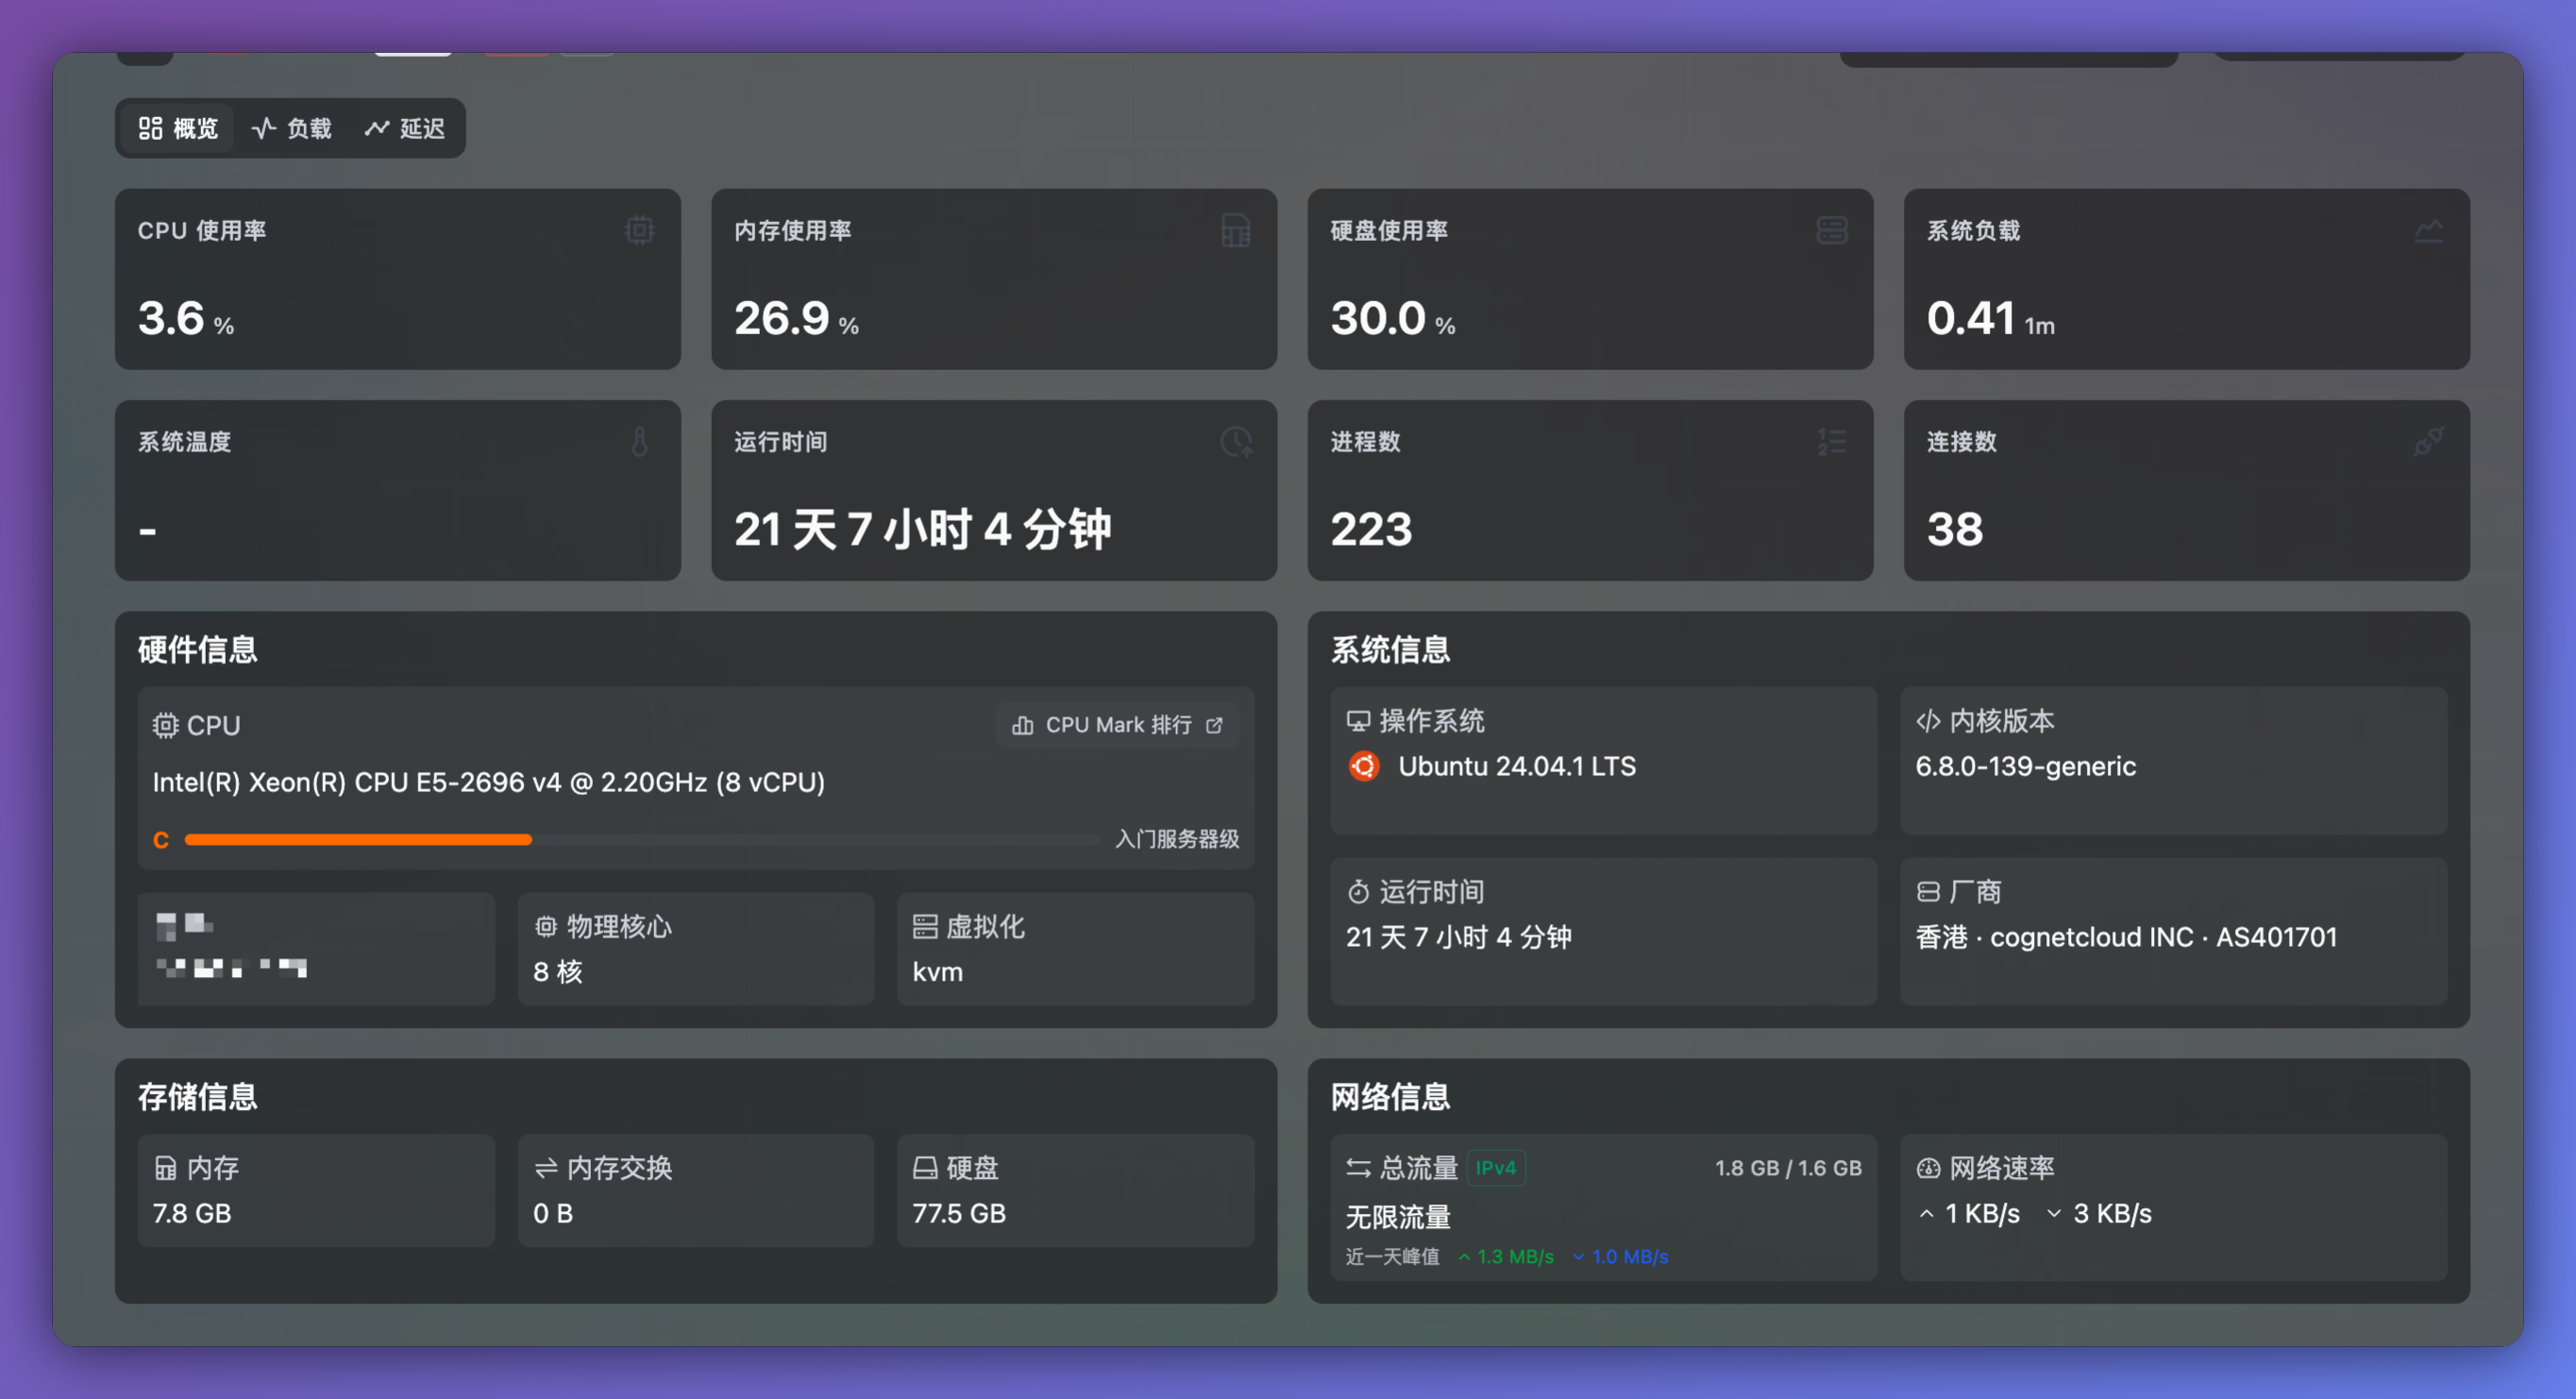Open the 负载 load tab
Screen dimensions: 2576x1399
(x=291, y=128)
